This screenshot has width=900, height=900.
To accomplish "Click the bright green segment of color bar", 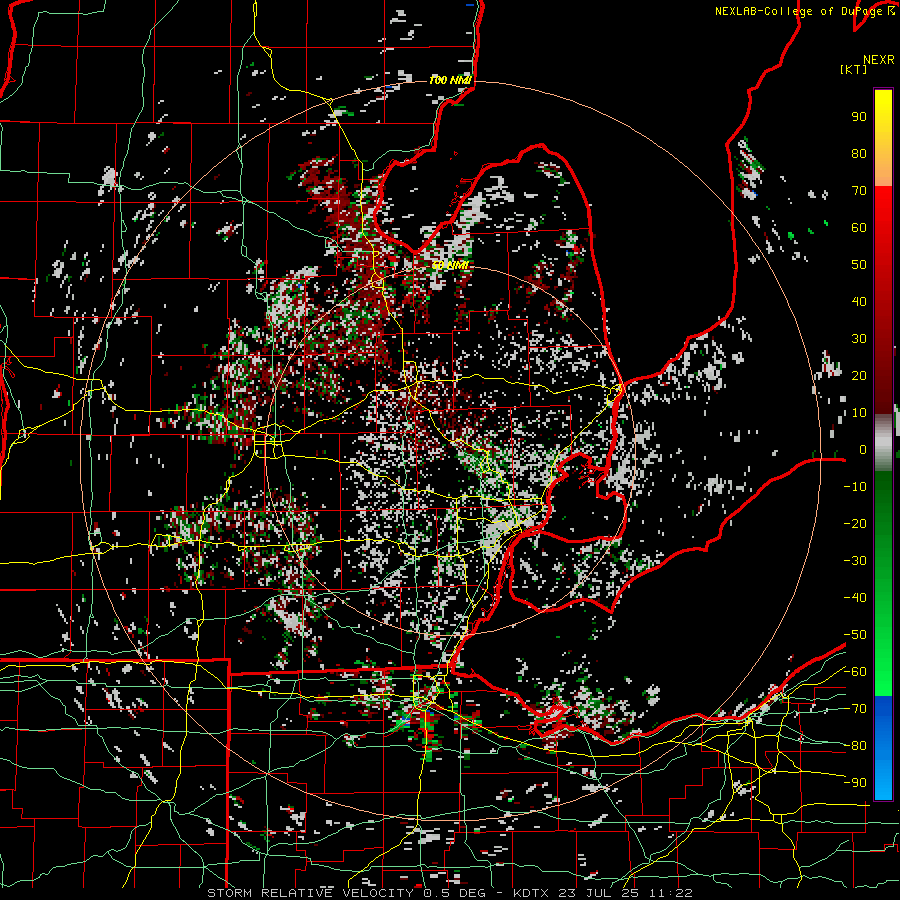I will tap(883, 643).
